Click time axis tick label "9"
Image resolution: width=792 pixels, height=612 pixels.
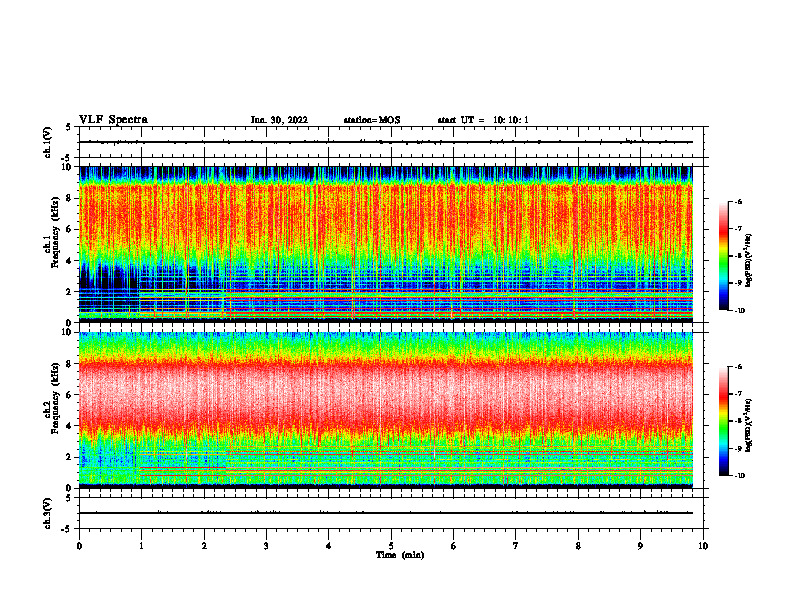640,546
